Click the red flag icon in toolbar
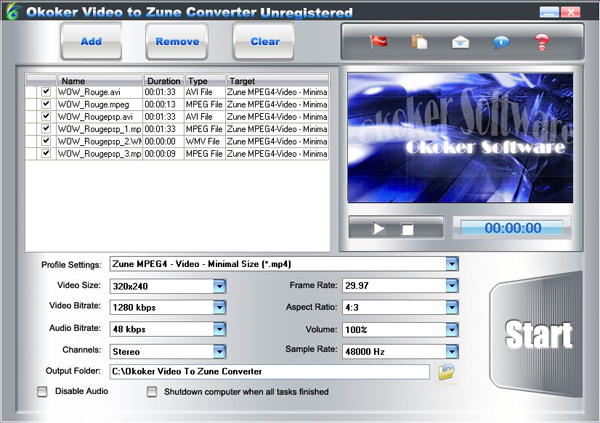 coord(378,41)
